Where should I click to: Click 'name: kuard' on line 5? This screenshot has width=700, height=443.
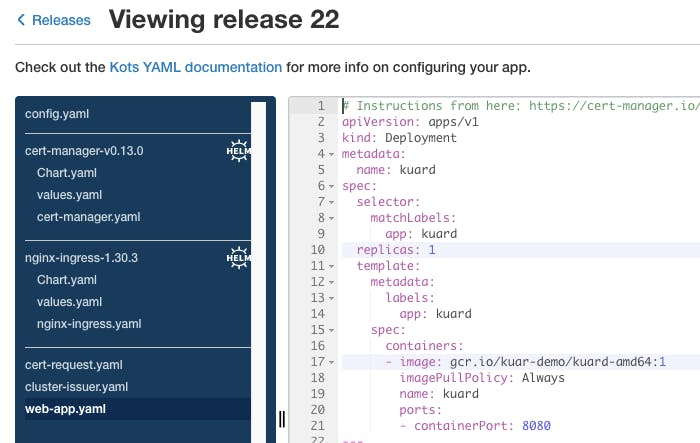(396, 170)
